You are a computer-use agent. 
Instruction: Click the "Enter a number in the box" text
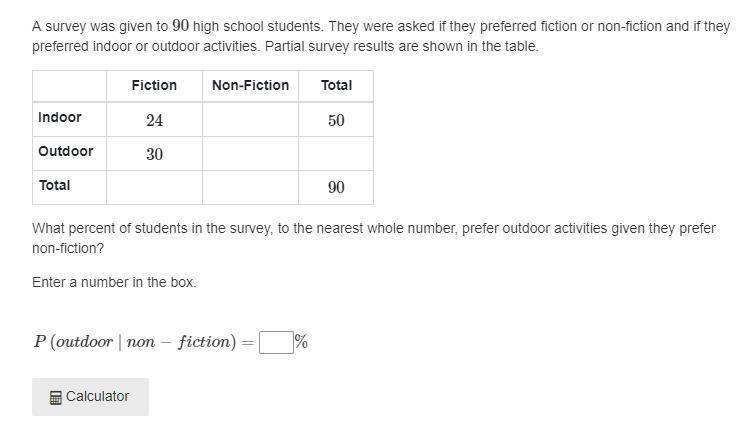pyautogui.click(x=114, y=282)
